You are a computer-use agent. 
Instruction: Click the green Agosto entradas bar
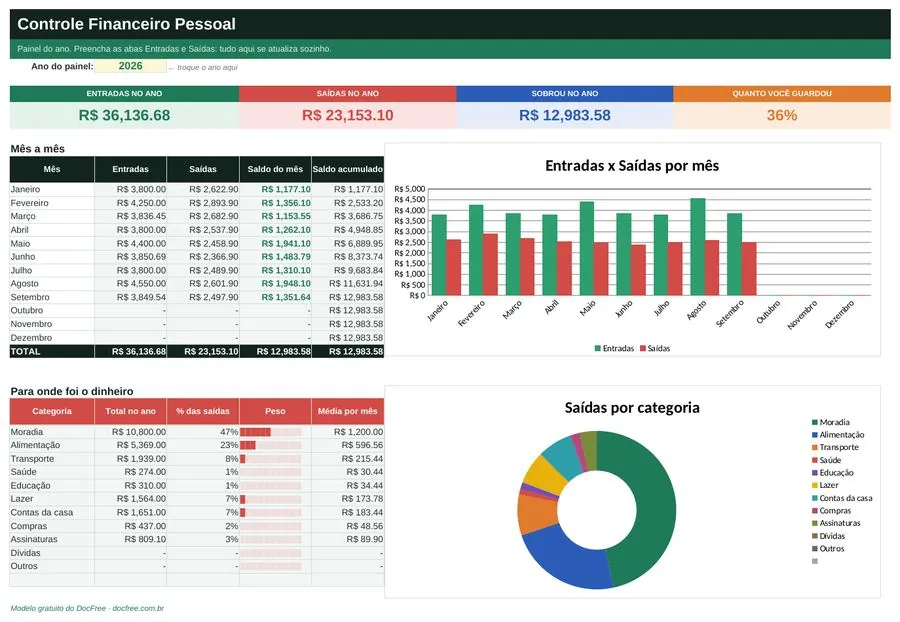point(697,247)
